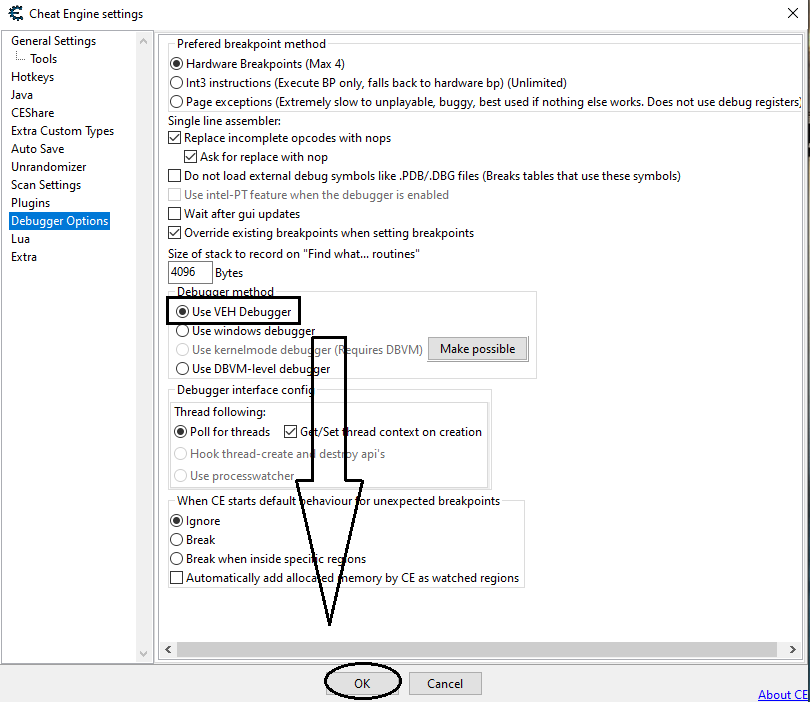Click the Make possible button
The image size is (810, 702).
[x=478, y=349]
